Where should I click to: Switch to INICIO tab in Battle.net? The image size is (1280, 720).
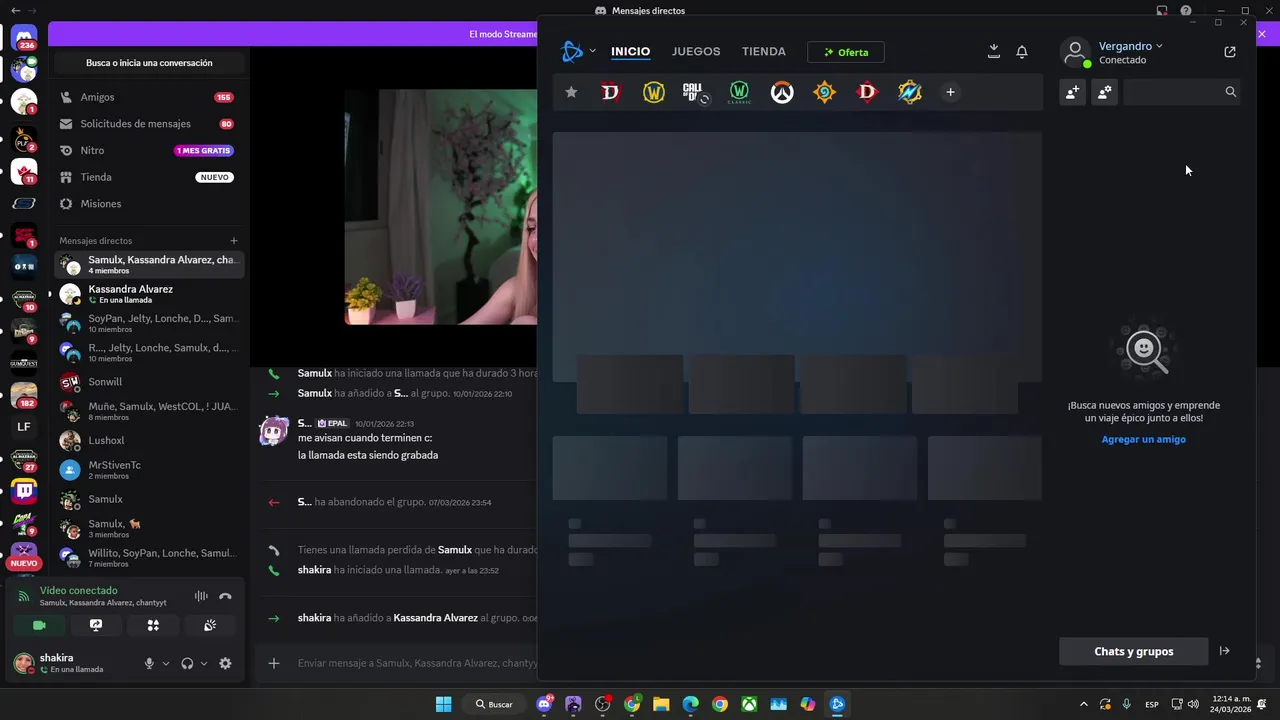[630, 51]
